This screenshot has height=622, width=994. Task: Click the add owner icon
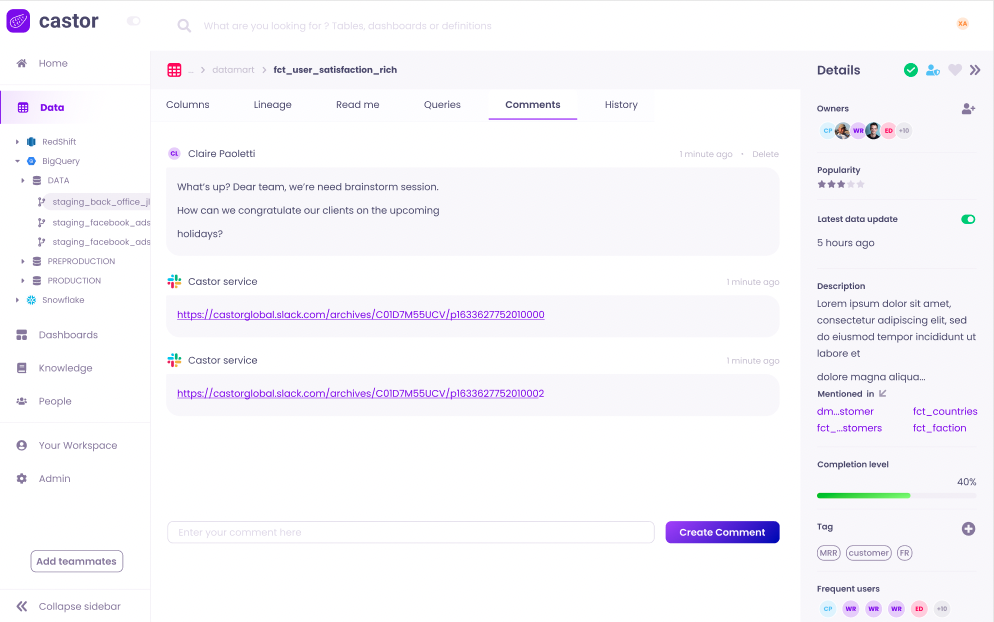[968, 109]
